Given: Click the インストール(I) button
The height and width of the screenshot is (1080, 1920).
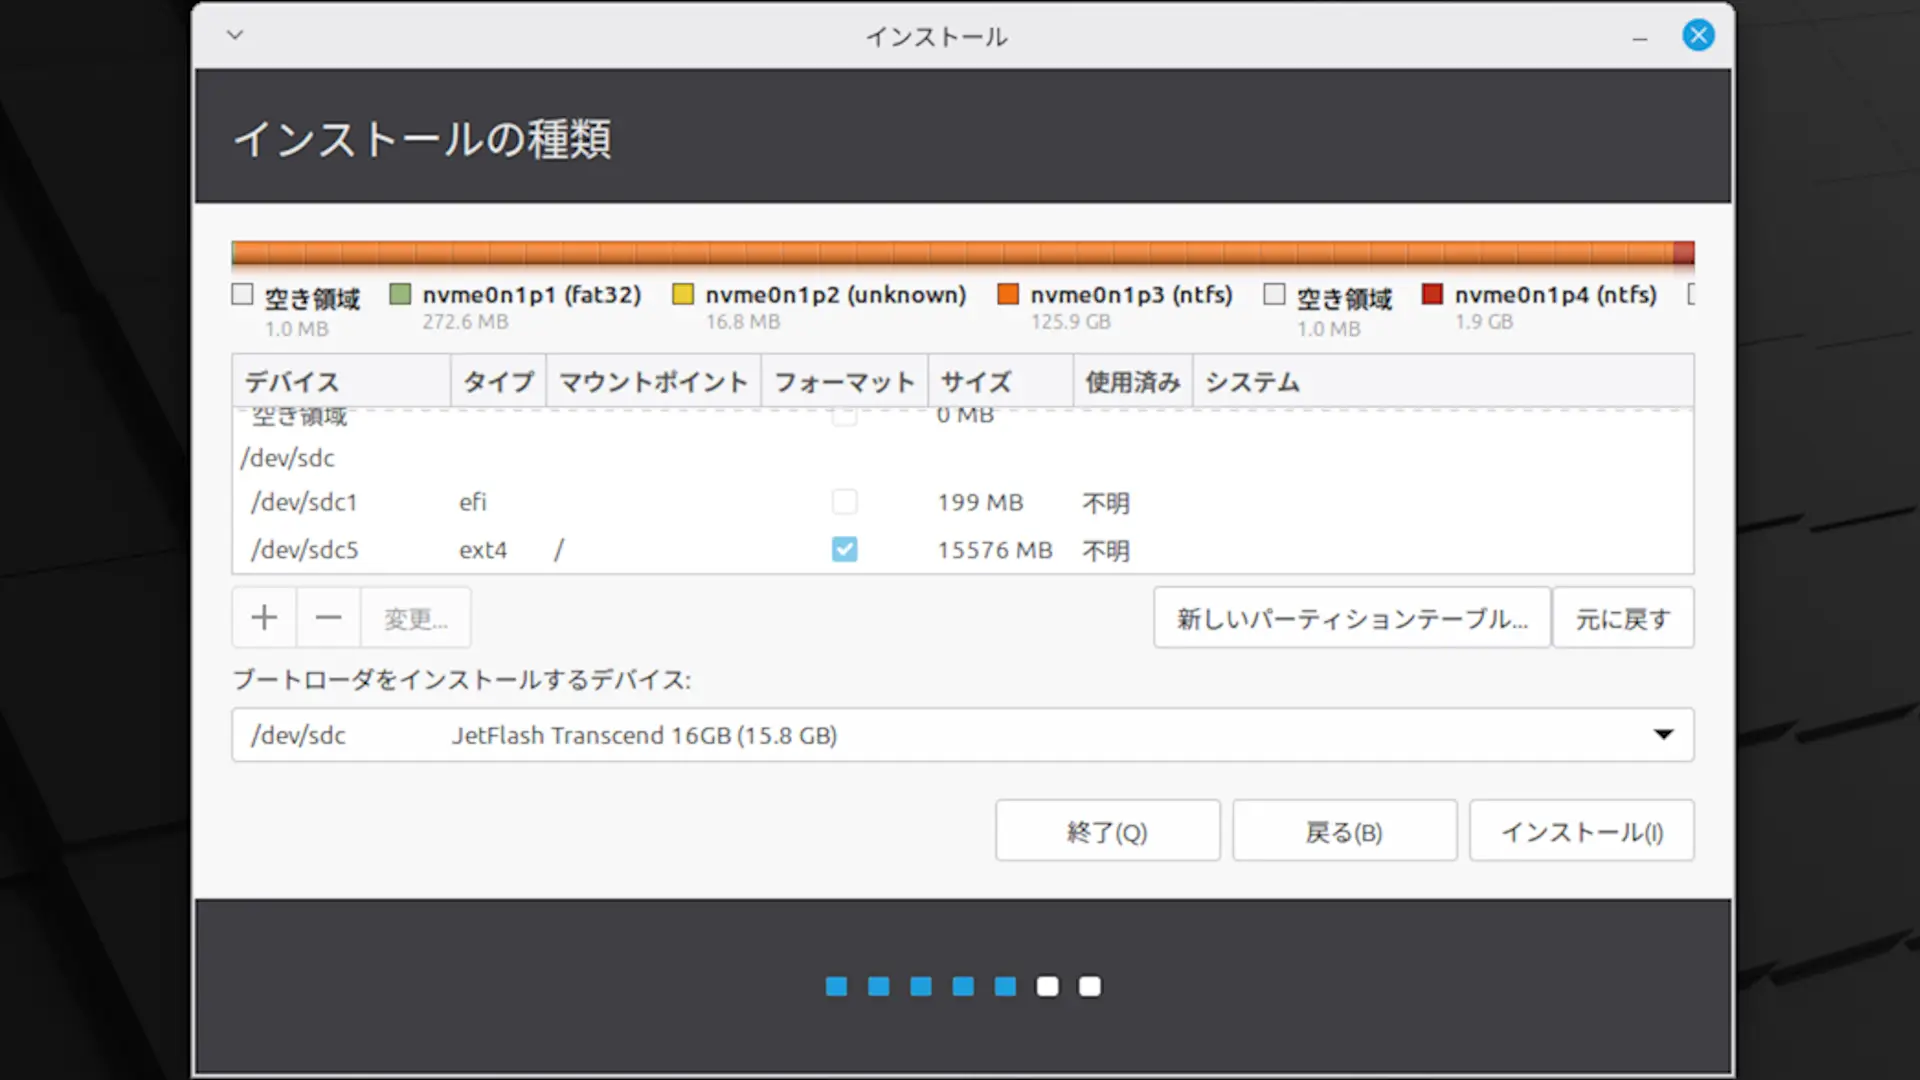Looking at the screenshot, I should pos(1581,831).
